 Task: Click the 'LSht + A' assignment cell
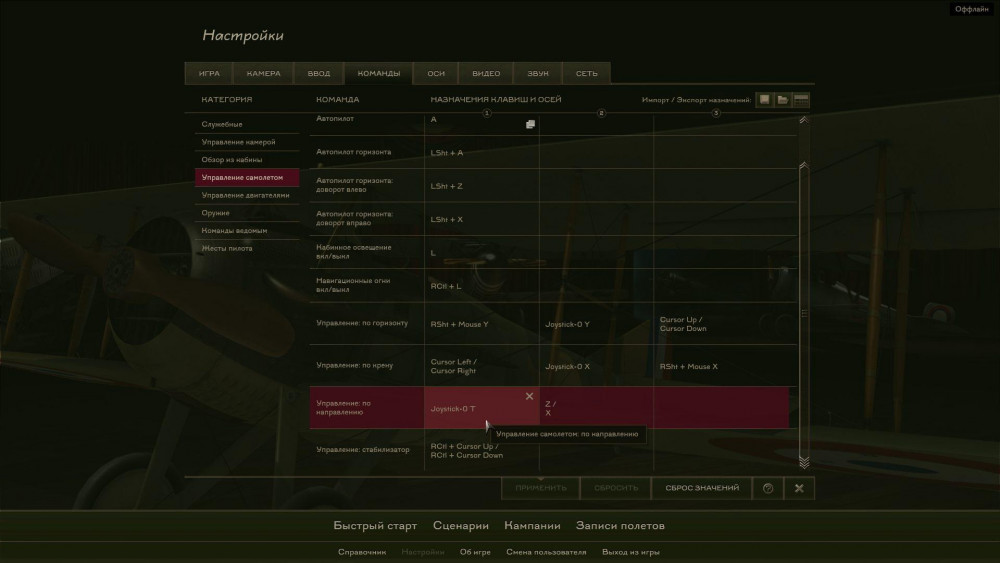click(482, 152)
